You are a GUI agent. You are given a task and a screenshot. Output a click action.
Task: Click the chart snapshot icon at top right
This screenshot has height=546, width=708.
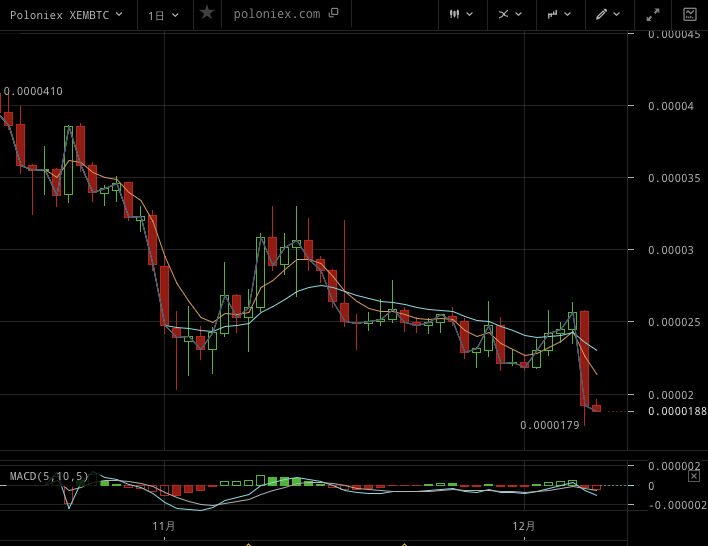(x=690, y=14)
